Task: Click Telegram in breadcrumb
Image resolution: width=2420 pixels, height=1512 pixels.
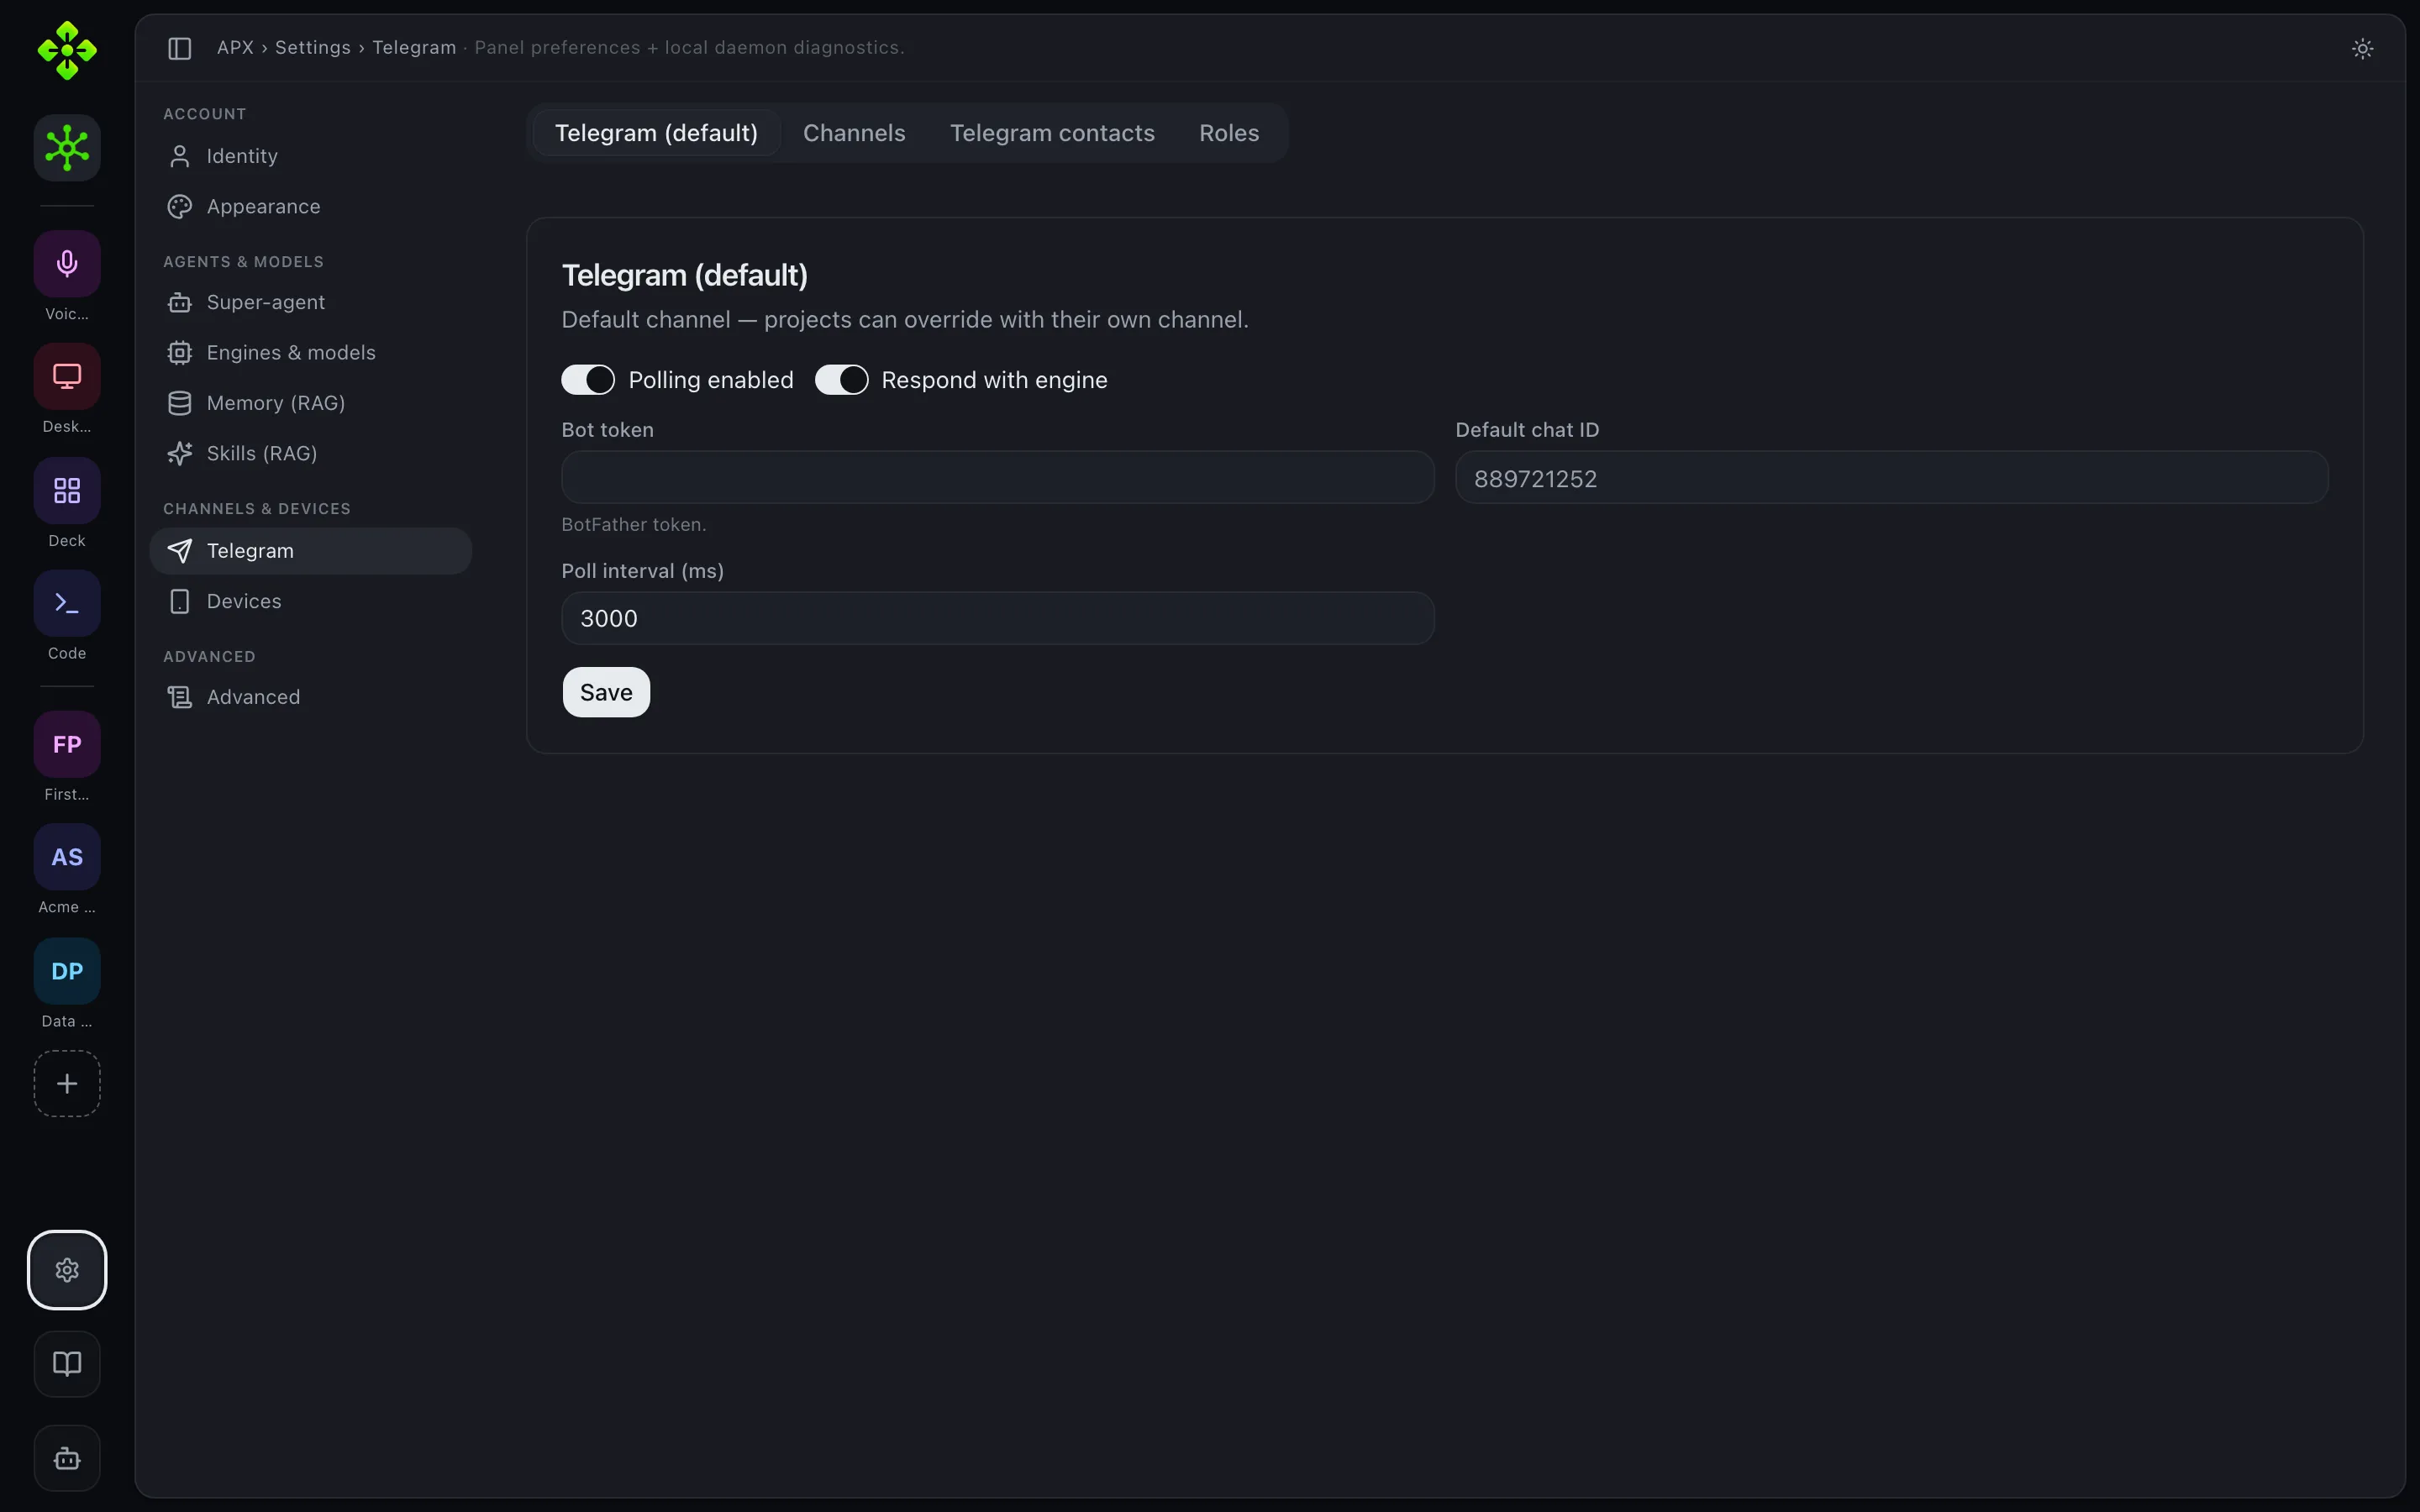Action: [414, 48]
